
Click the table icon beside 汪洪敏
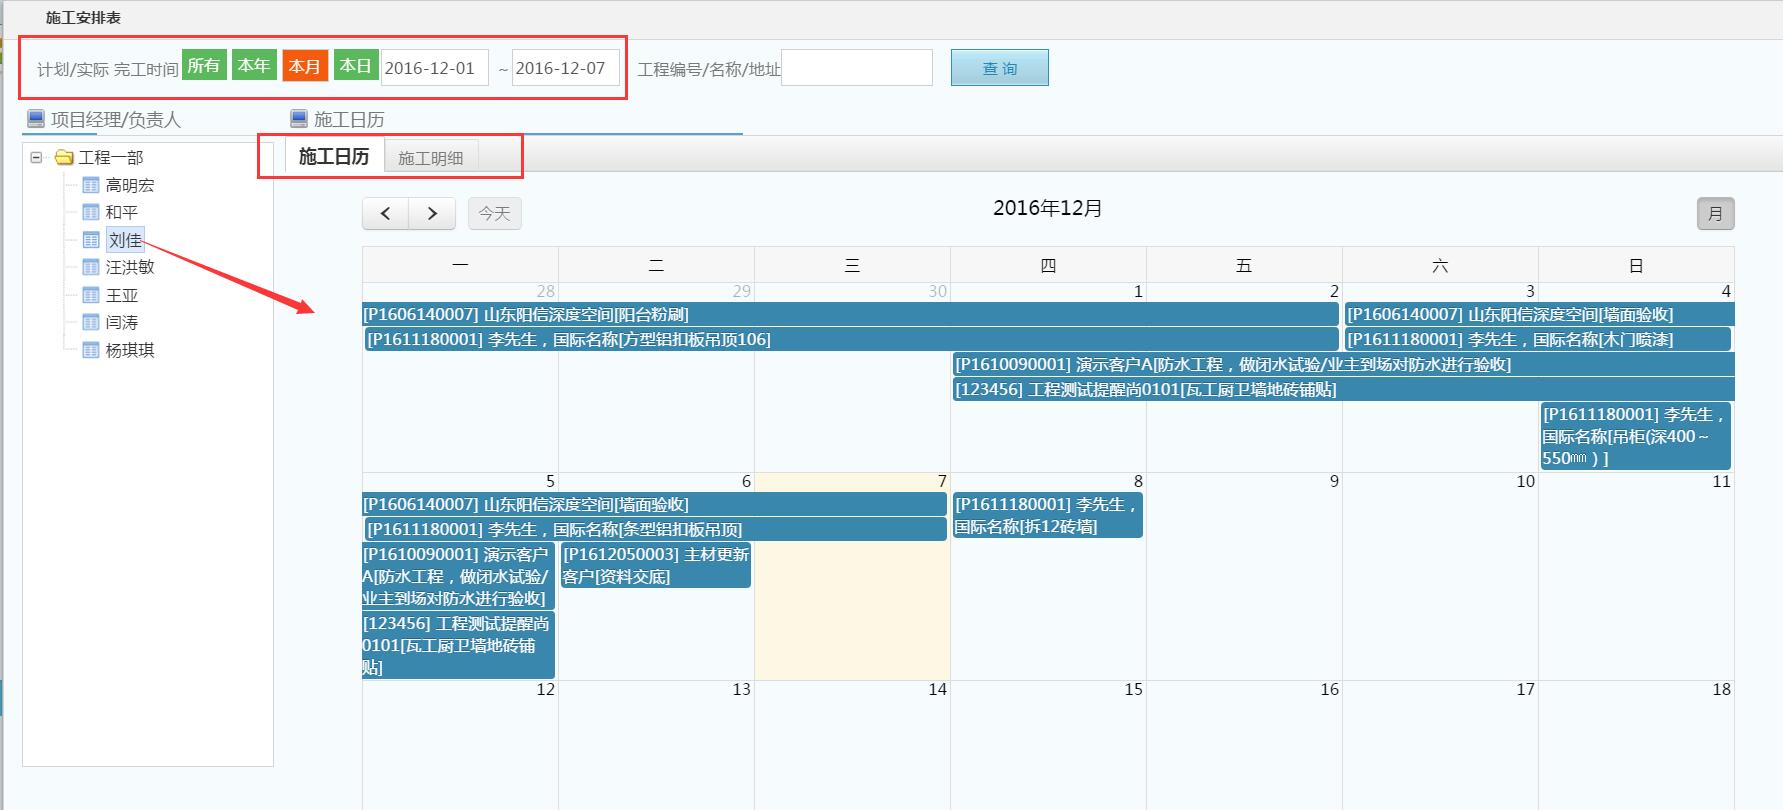click(91, 267)
